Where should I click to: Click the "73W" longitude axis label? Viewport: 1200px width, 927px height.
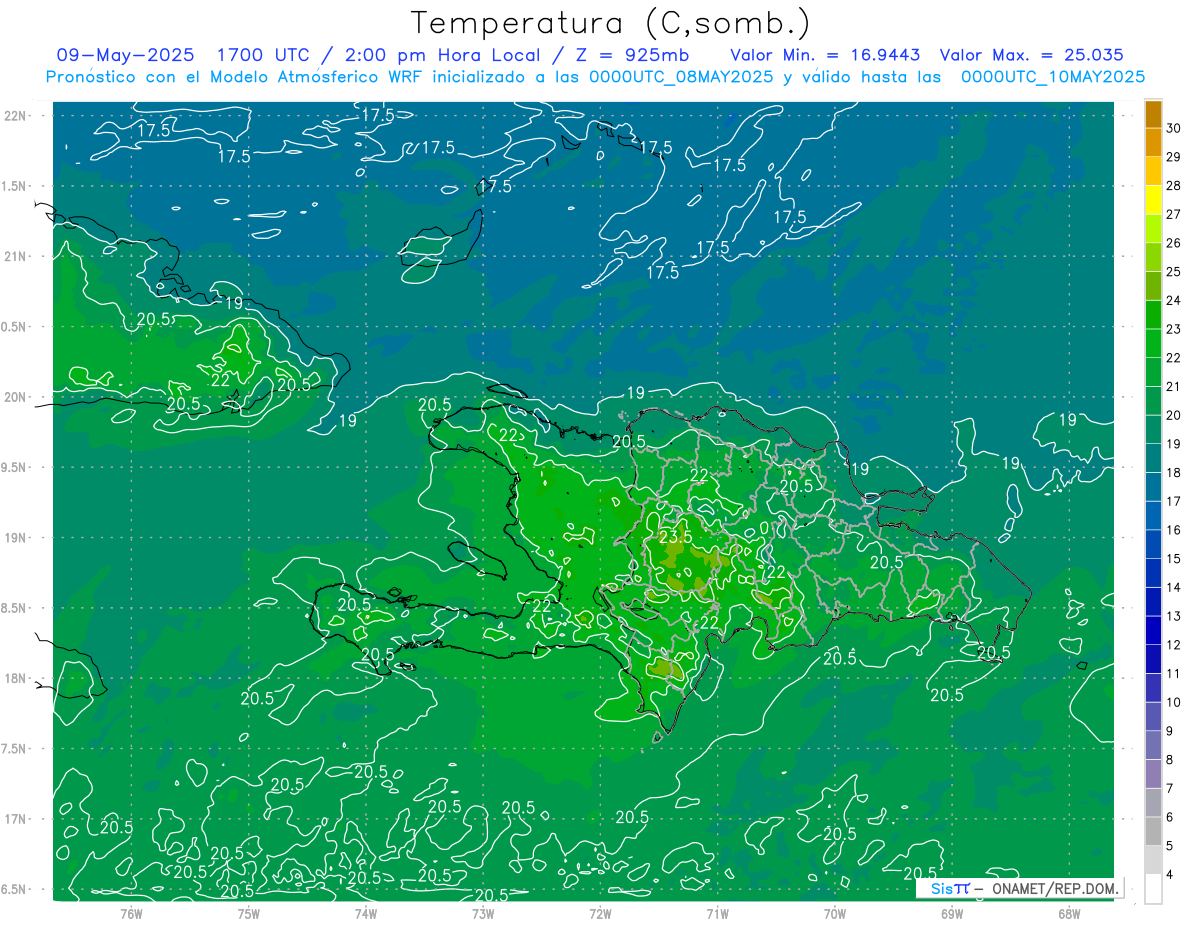click(483, 913)
